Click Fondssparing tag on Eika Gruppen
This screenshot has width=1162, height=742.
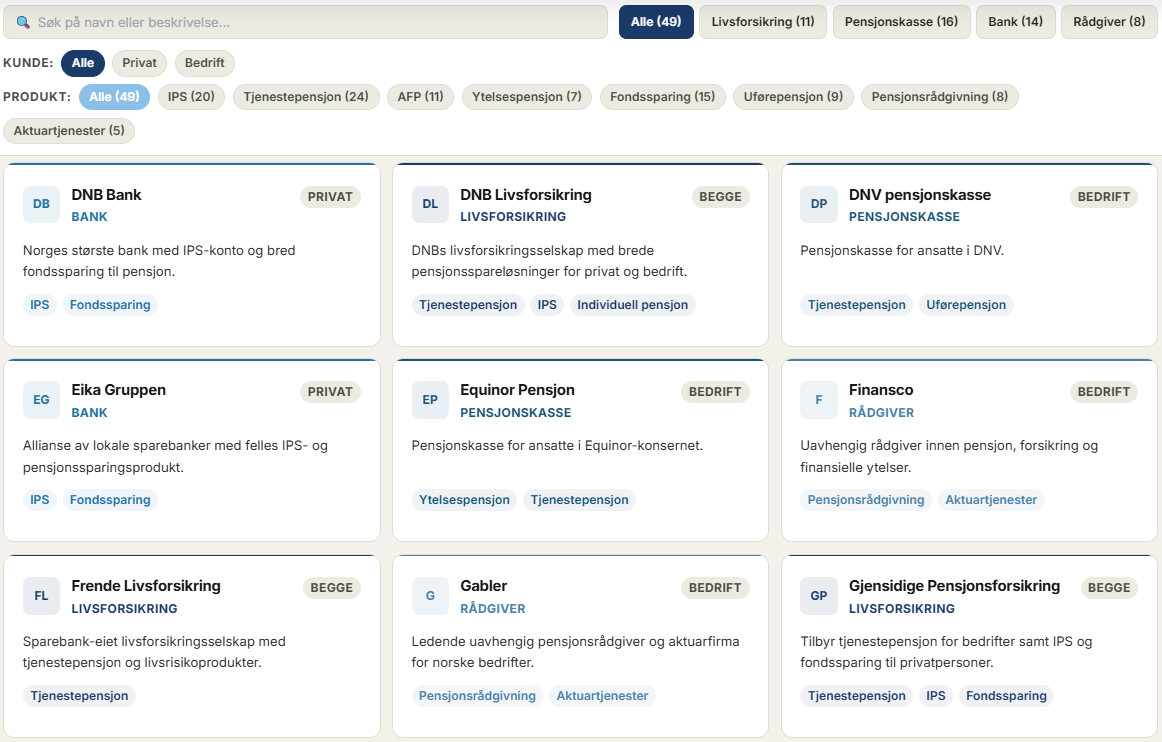pos(110,500)
